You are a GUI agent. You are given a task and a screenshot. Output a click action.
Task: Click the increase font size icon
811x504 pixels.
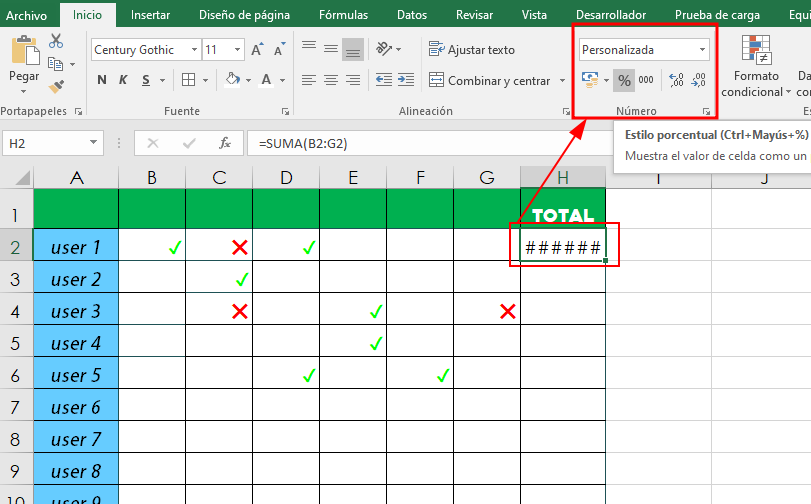258,50
